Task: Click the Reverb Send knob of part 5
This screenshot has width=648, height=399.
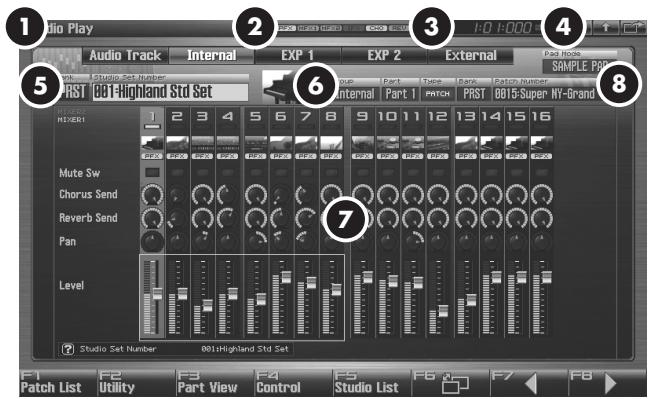Action: tap(256, 219)
